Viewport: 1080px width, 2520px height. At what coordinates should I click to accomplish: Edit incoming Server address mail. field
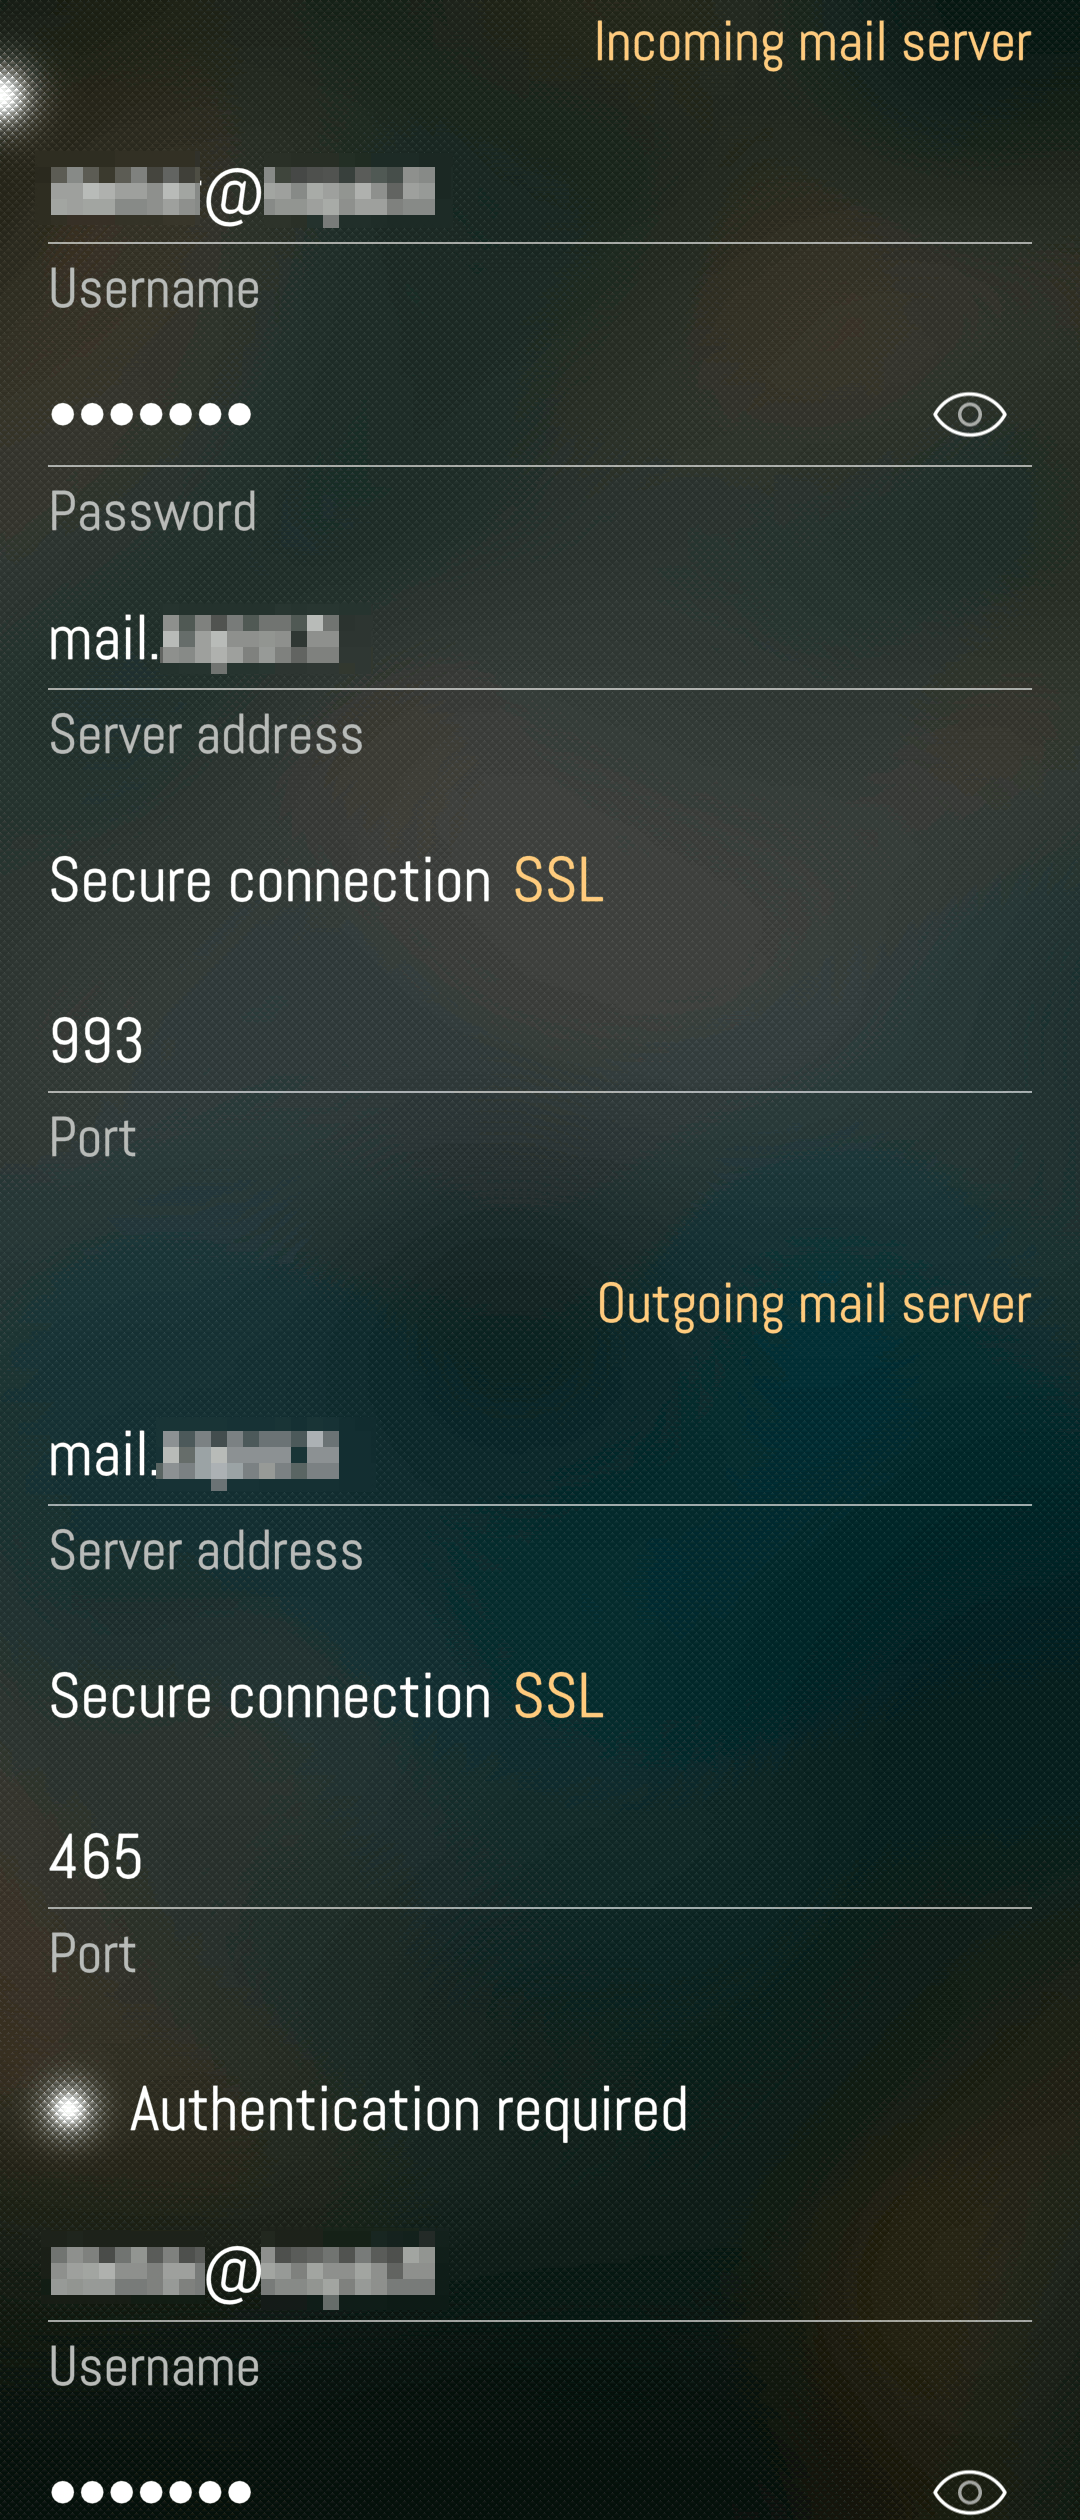(x=540, y=640)
